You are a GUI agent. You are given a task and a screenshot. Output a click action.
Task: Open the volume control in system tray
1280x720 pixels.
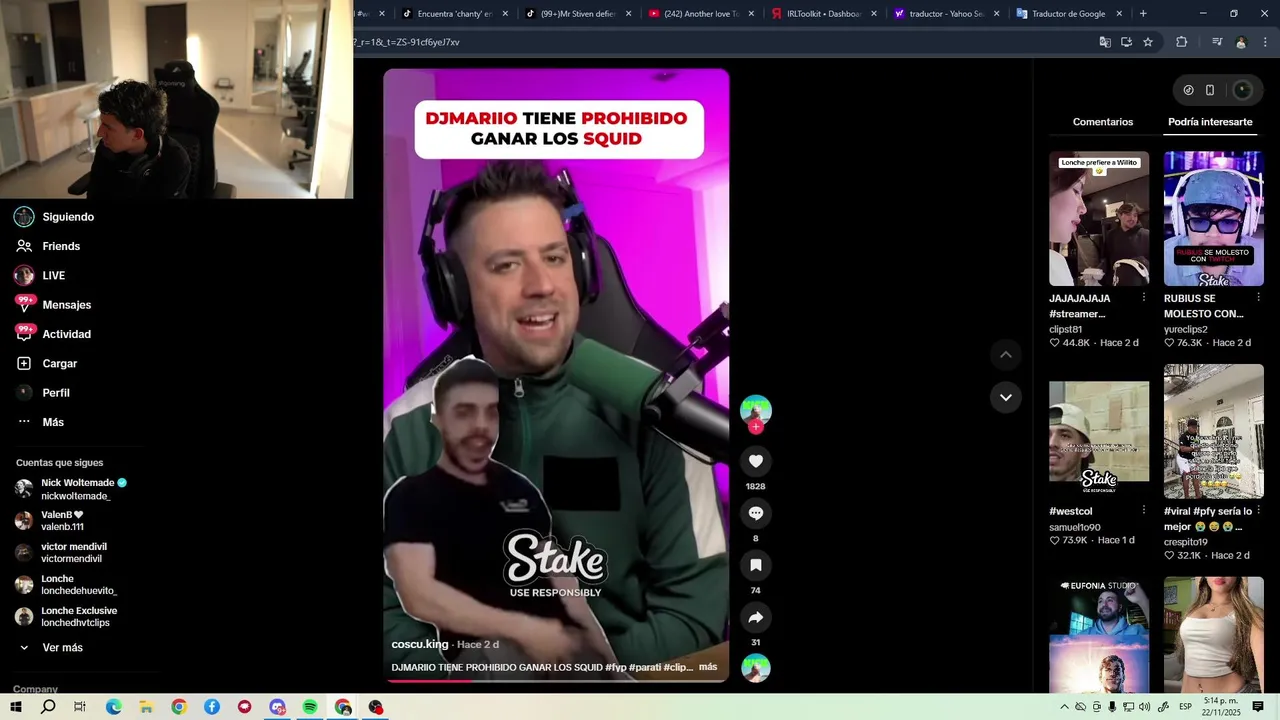point(1144,707)
